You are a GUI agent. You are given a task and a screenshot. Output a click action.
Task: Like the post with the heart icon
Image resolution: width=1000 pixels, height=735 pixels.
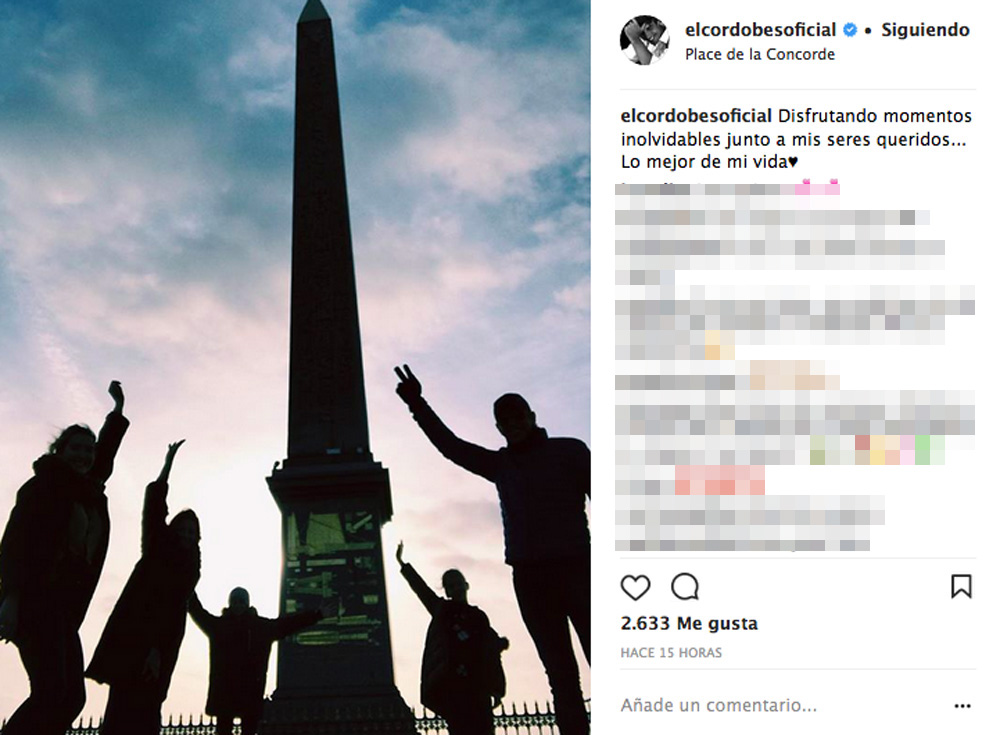[x=635, y=587]
